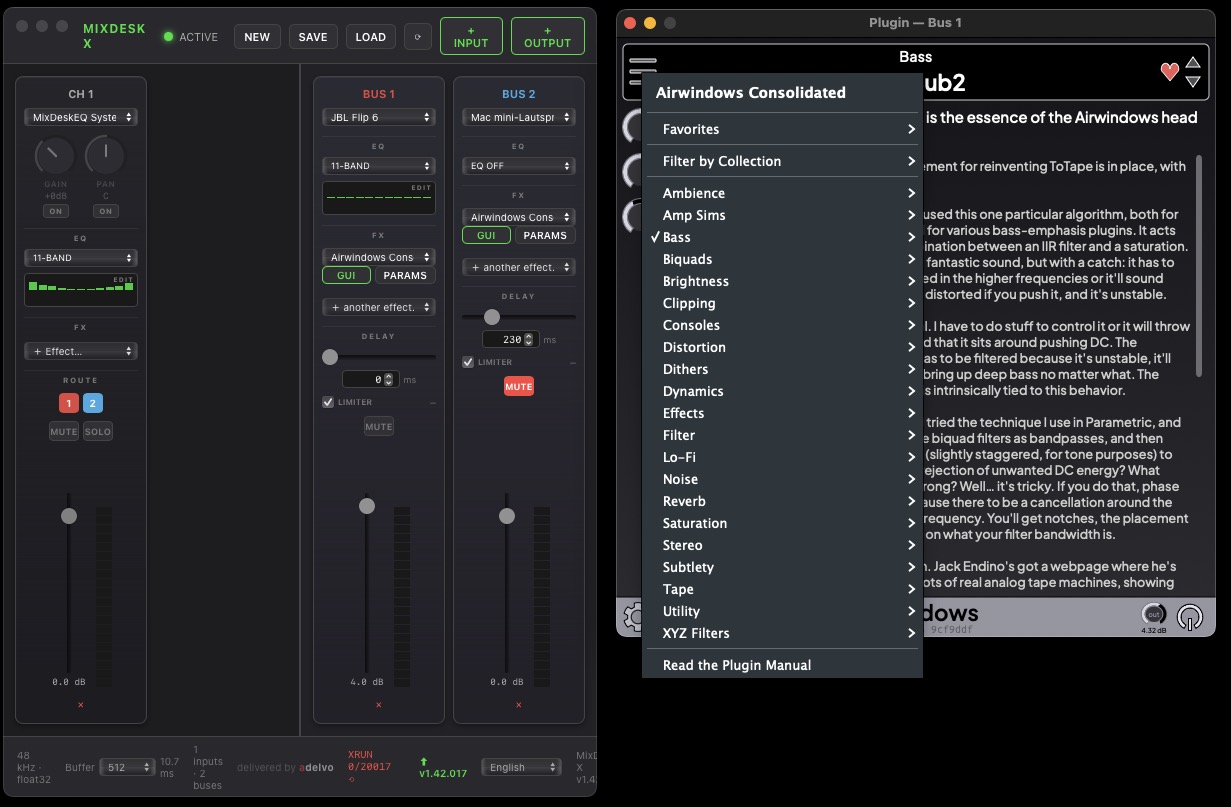Screen dimensions: 1231x807
Task: Open the Bus 1 11-BAND EQ dropdown
Action: (379, 166)
